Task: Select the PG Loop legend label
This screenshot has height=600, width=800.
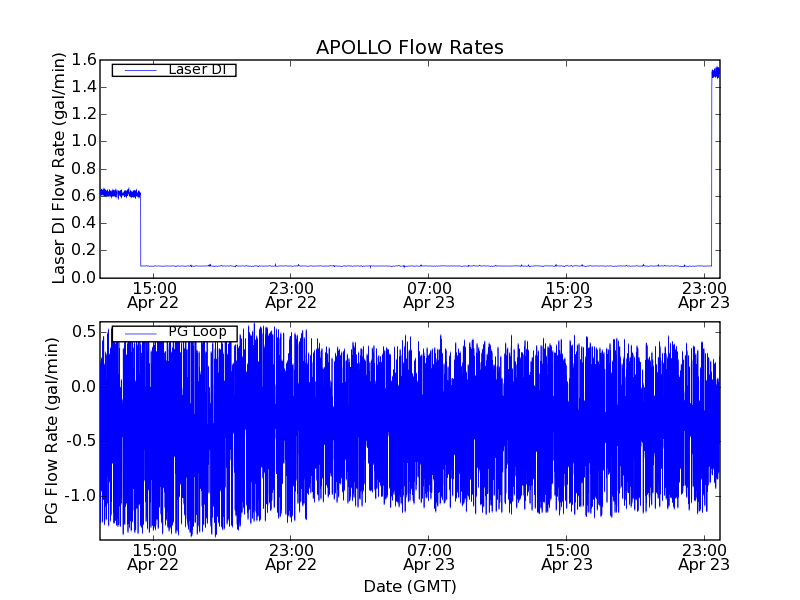Action: [196, 332]
